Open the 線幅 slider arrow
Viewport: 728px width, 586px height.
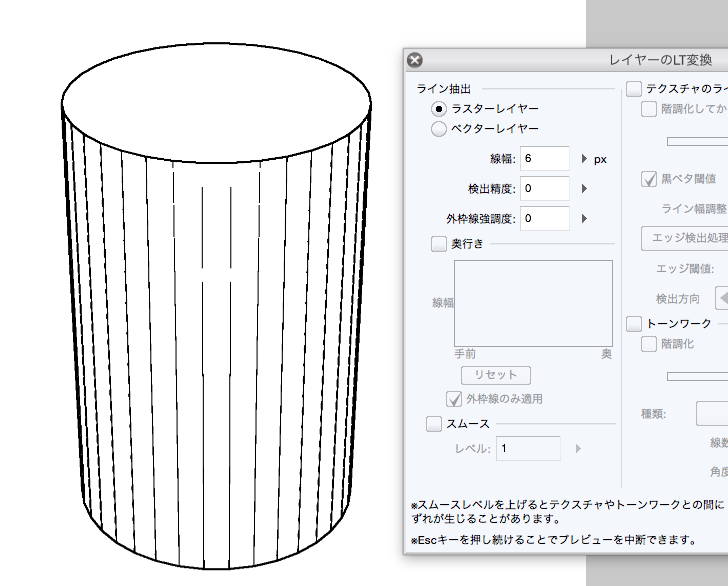(x=584, y=159)
